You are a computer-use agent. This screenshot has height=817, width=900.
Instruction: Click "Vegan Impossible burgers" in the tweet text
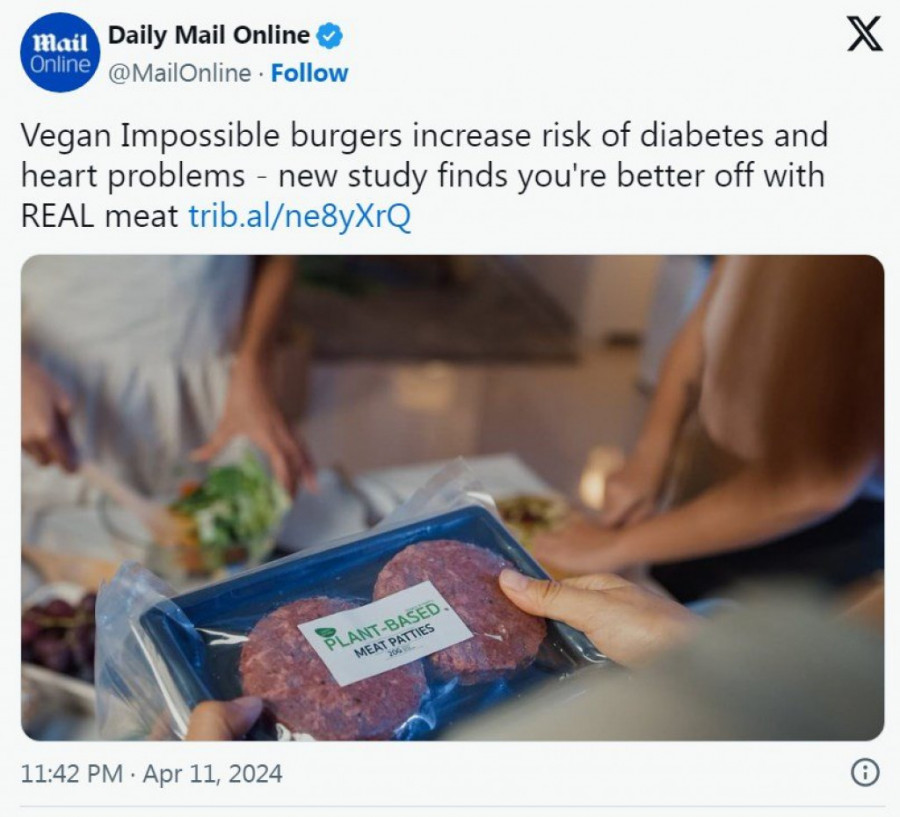[x=211, y=137]
